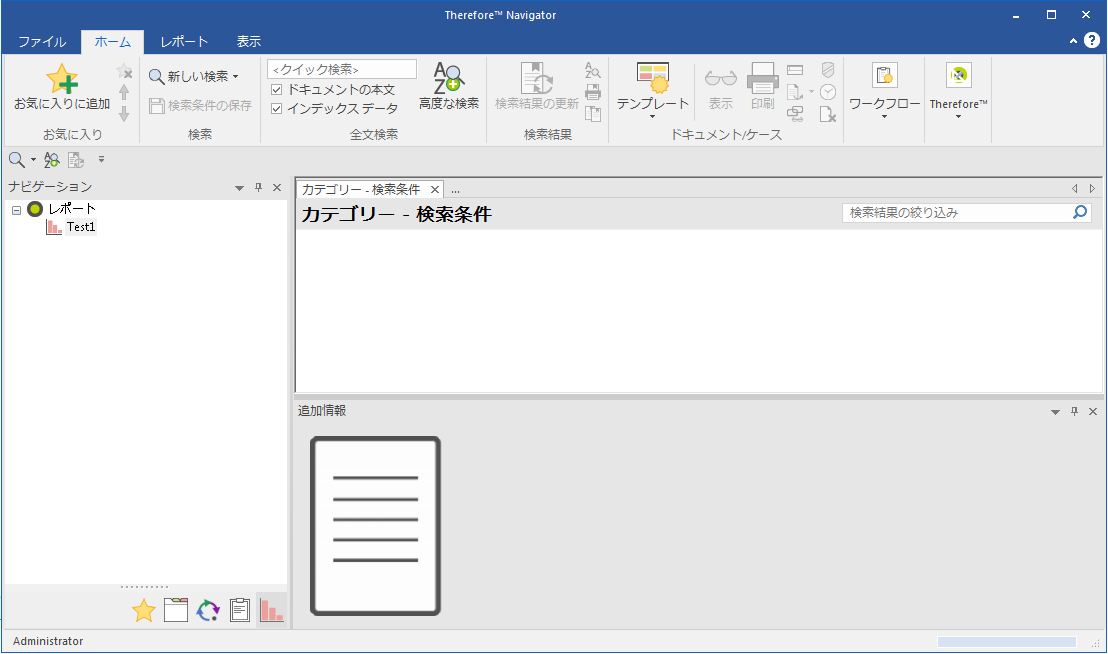Open the favorites star view in navigation bottom bar
Screen dimensions: 1108x654
(x=143, y=610)
